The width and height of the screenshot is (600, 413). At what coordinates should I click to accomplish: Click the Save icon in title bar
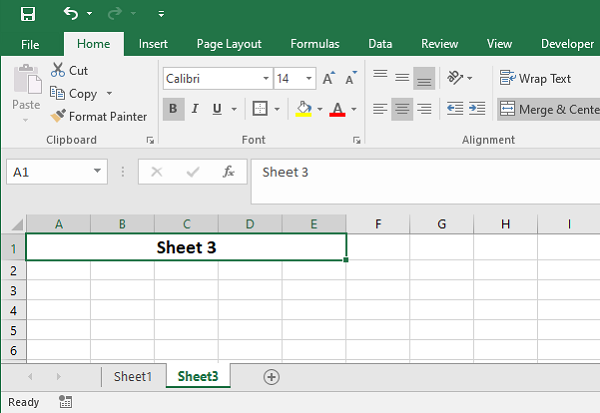[x=28, y=14]
